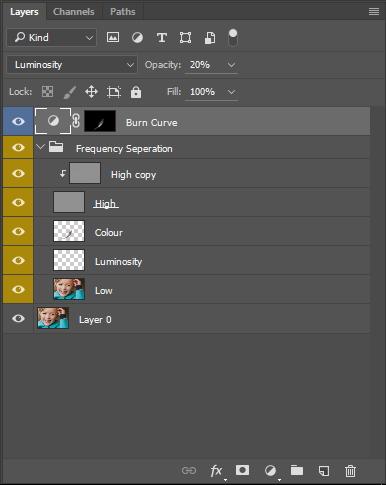
Task: Filter for pixel layers icon
Action: (113, 37)
